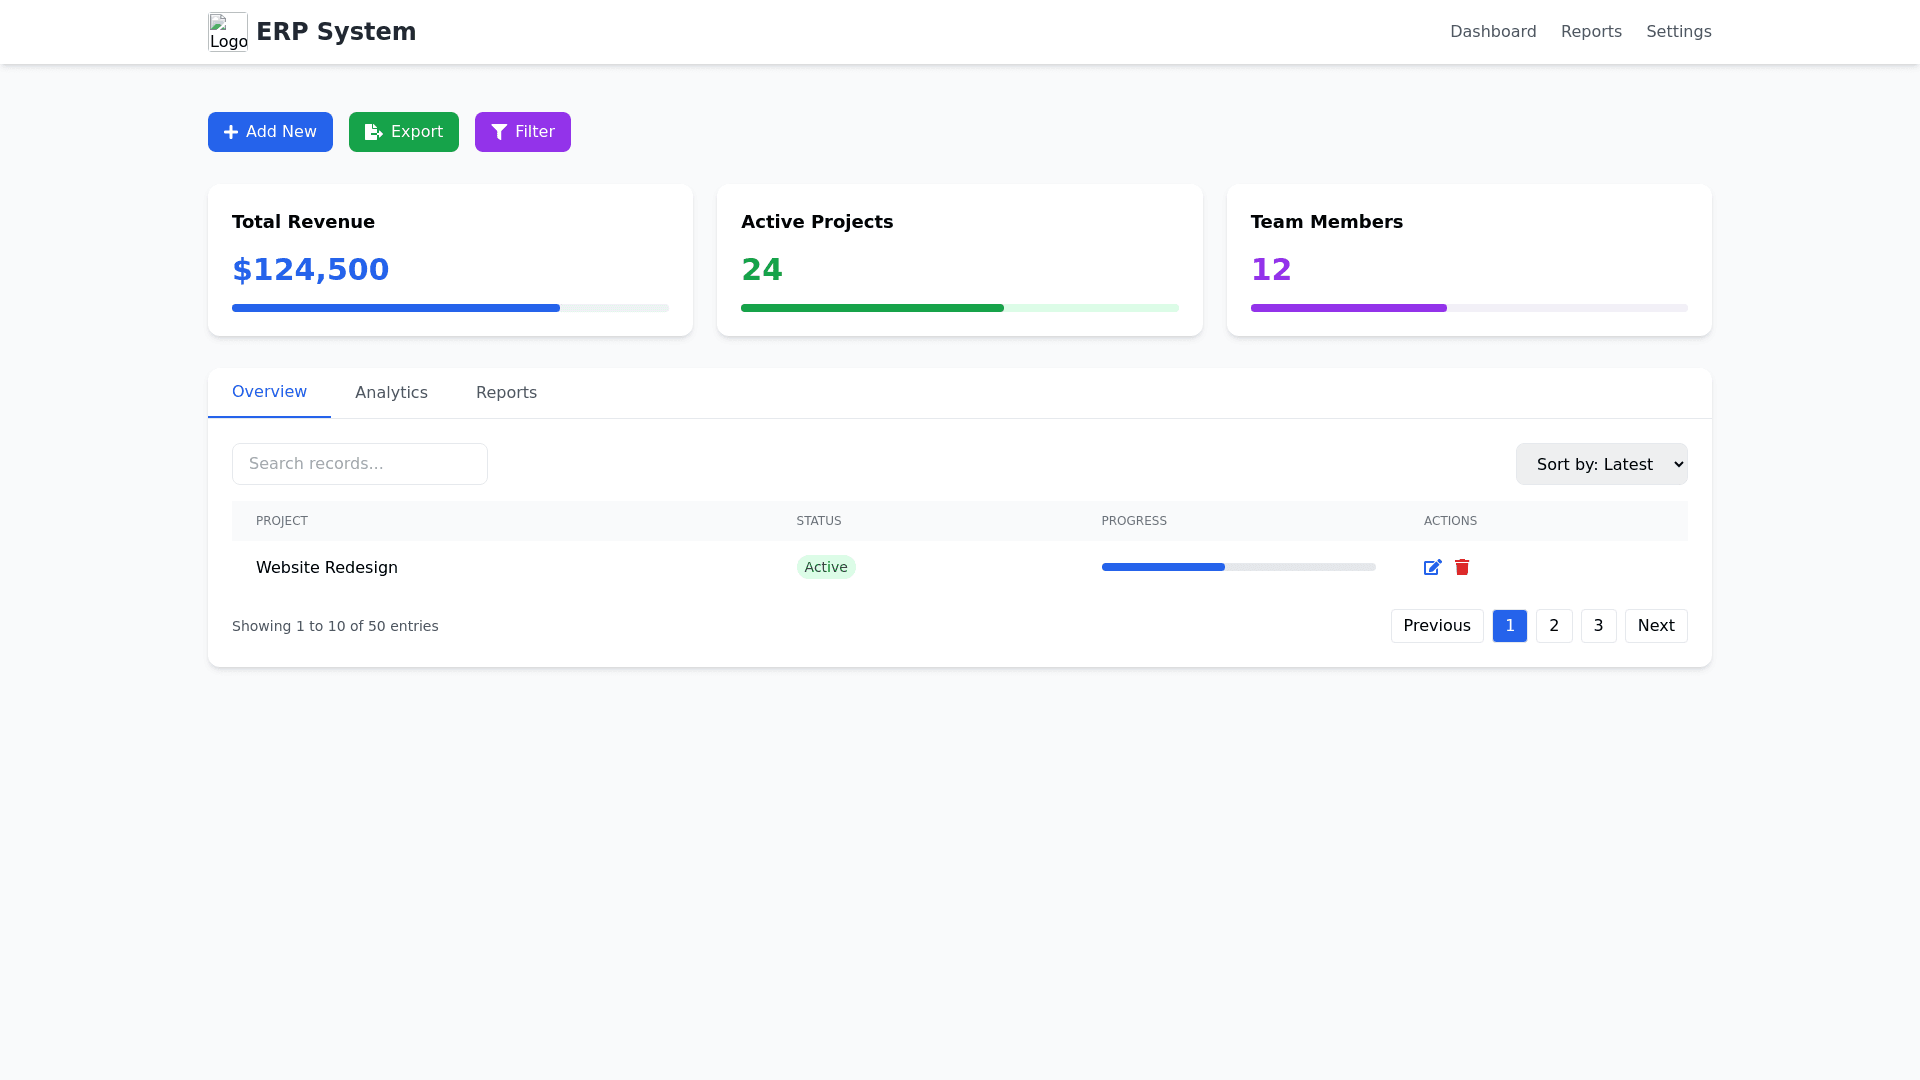Open the Sort by Latest dropdown
Viewport: 1920px width, 1080px height.
click(1601, 464)
